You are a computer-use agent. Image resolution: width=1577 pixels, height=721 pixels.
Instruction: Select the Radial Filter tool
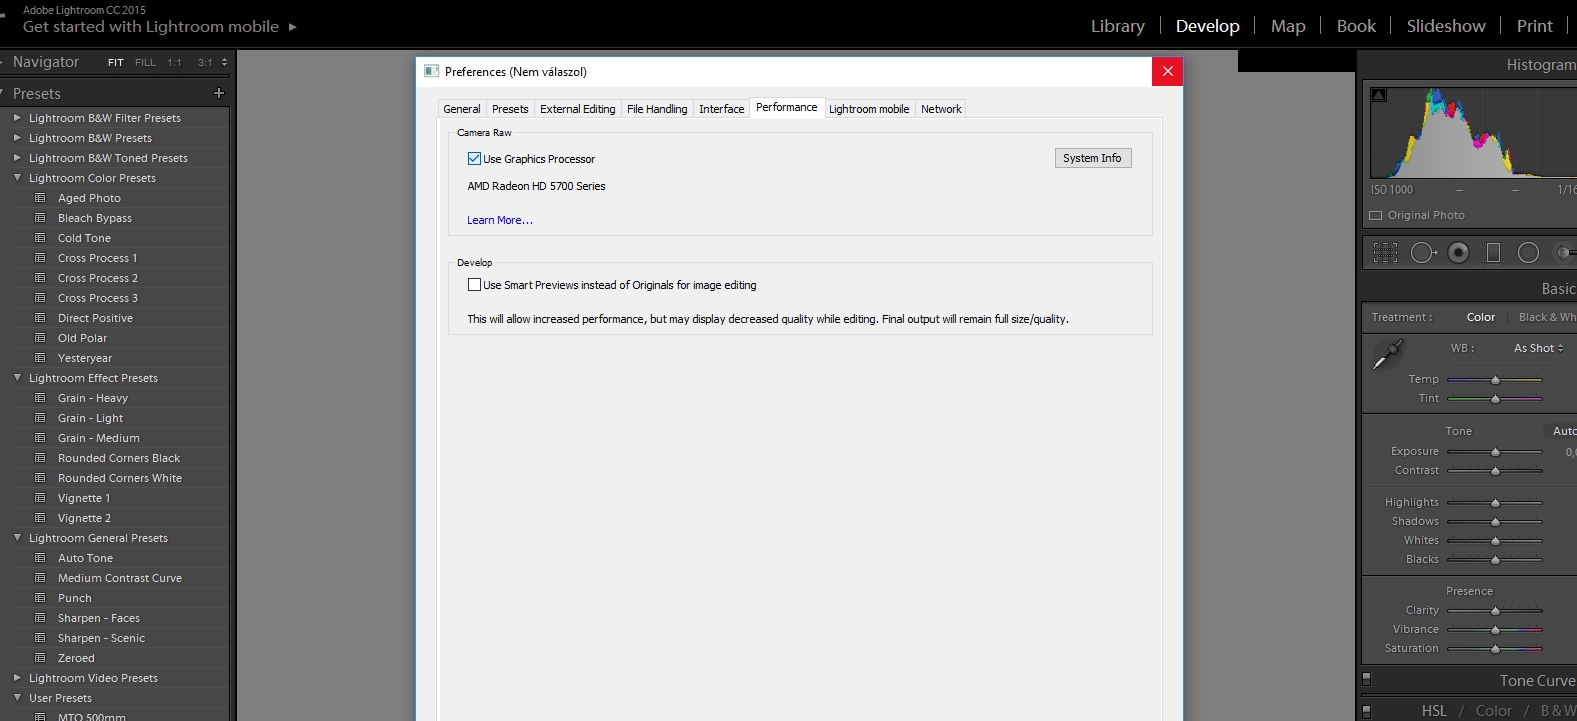point(1528,253)
